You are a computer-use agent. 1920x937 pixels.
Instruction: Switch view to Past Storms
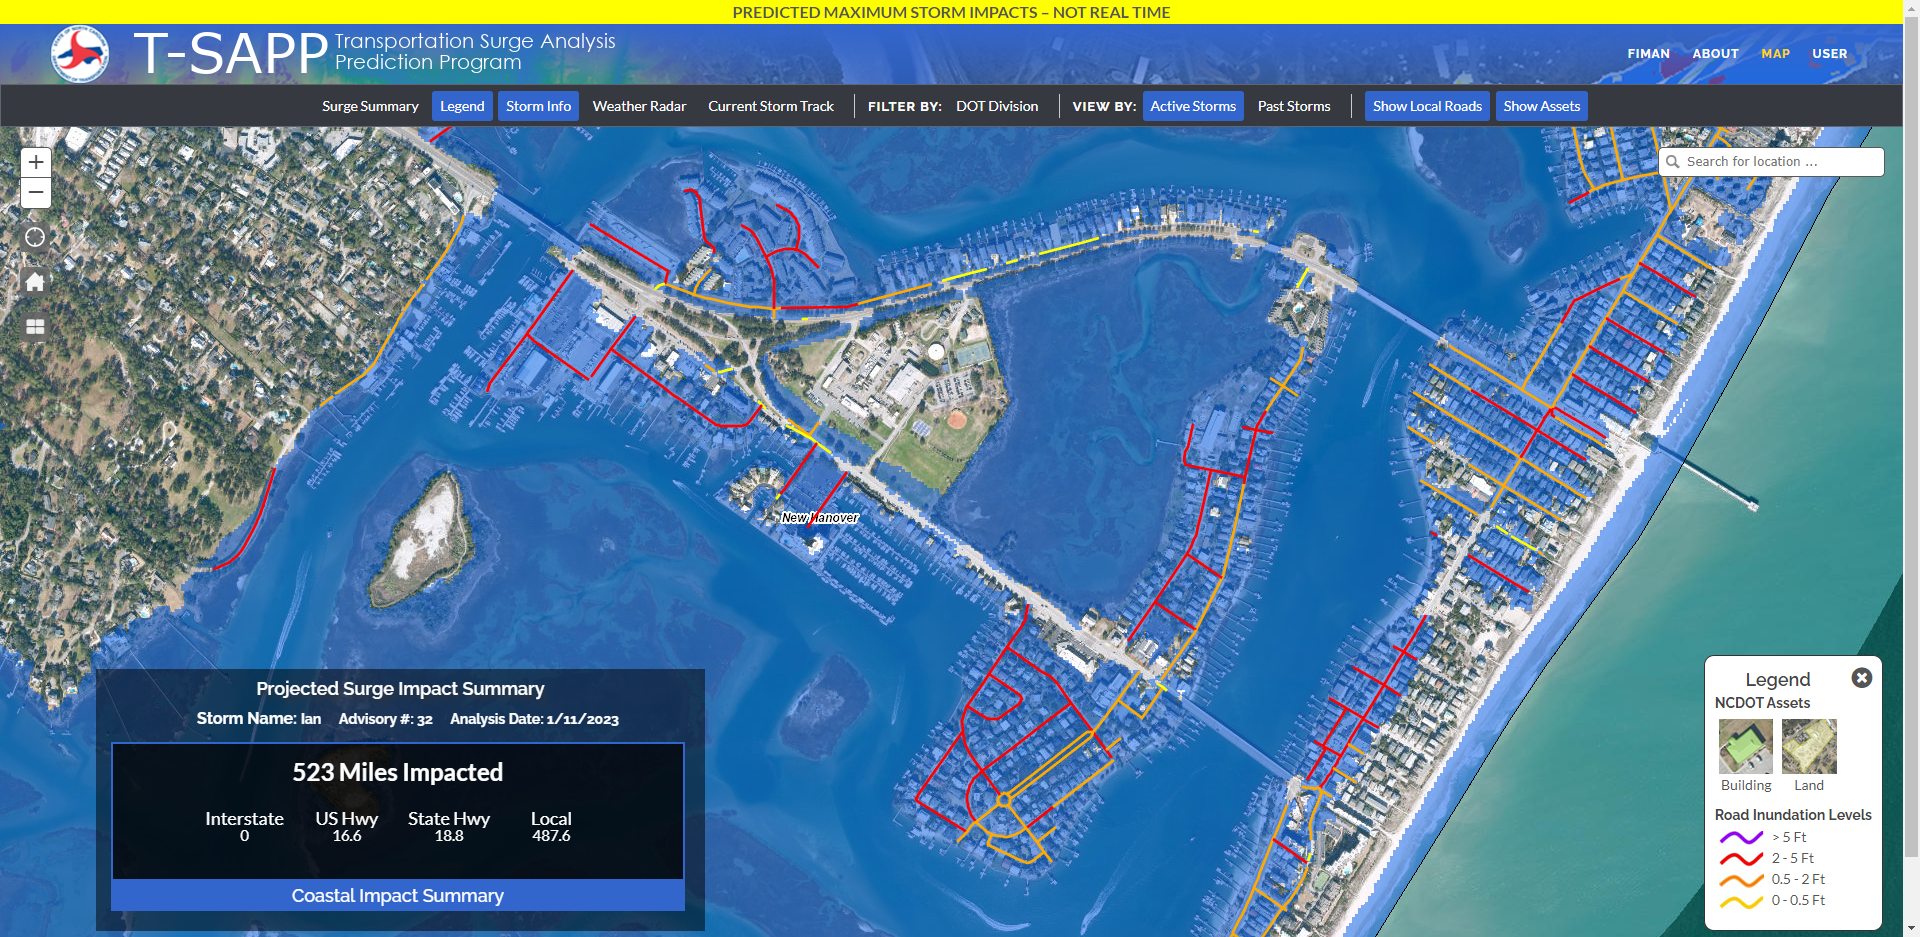(x=1294, y=106)
